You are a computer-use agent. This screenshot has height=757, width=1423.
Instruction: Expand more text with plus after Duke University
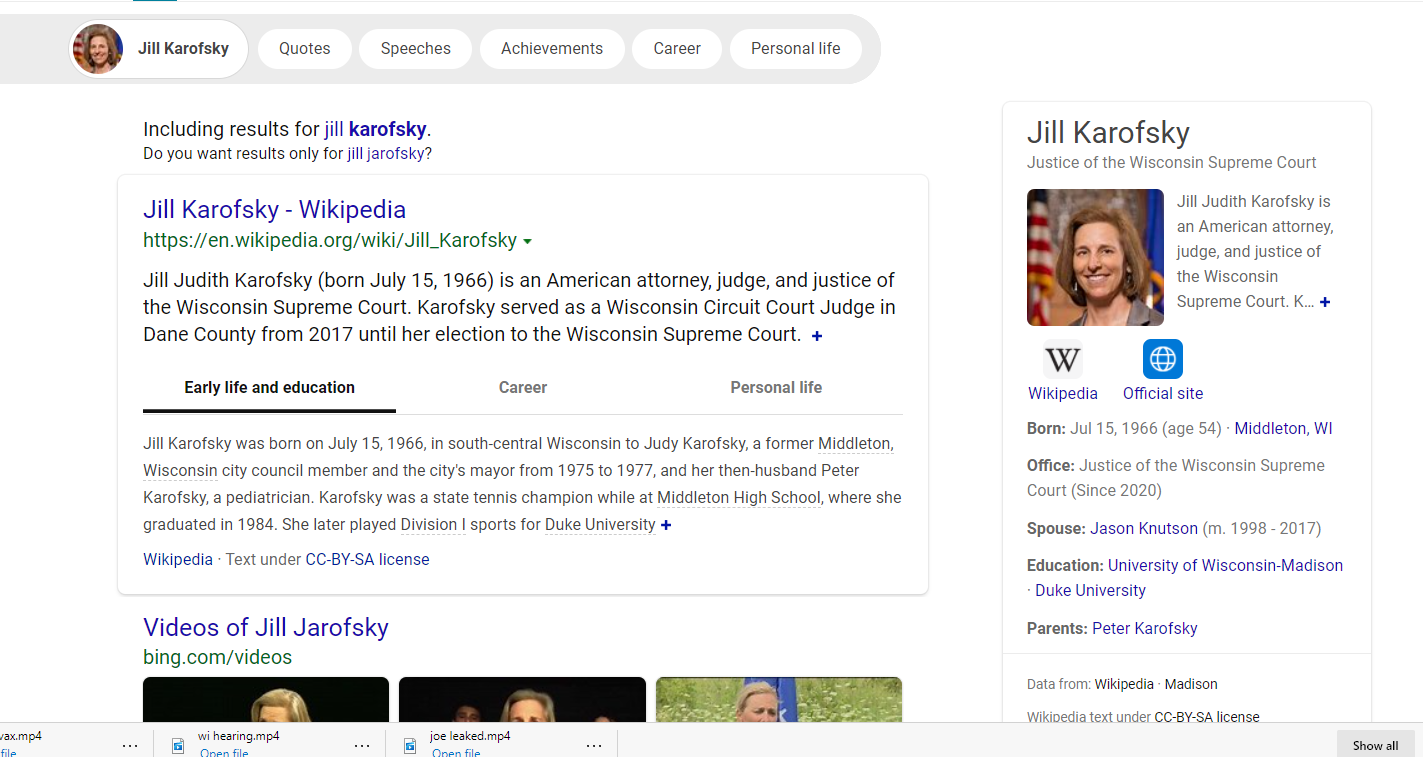(666, 525)
